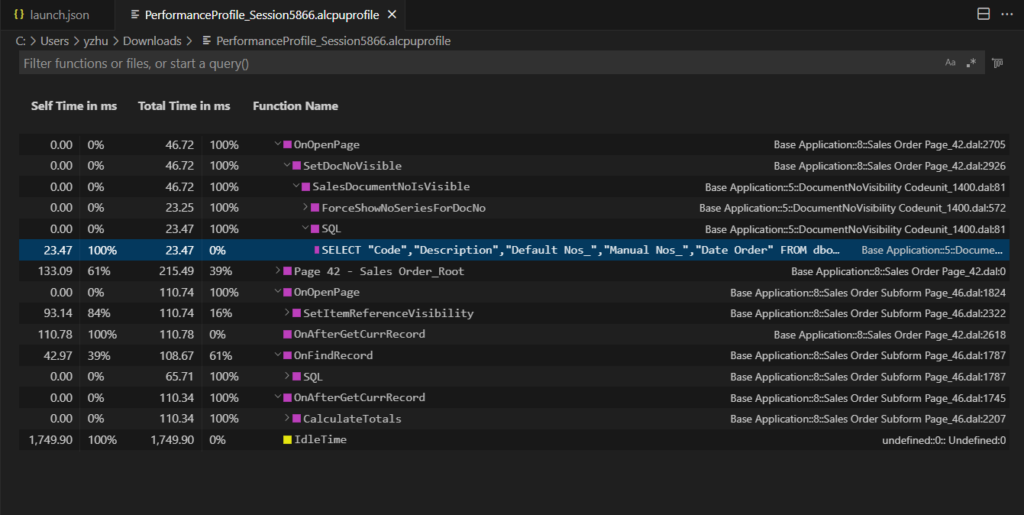This screenshot has width=1024, height=515.
Task: Toggle Match Case (Aa) in filter box
Action: (x=950, y=63)
